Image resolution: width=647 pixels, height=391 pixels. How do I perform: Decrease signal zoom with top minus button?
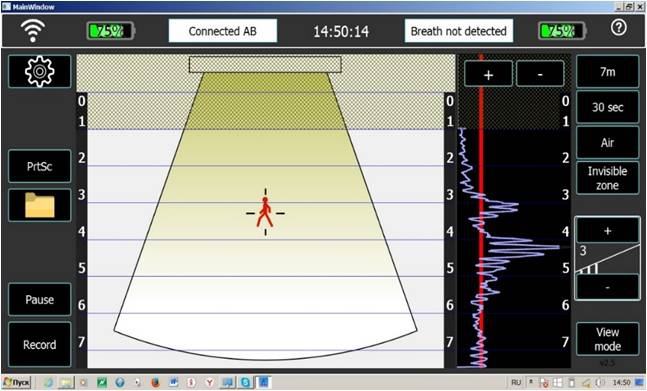coord(540,74)
